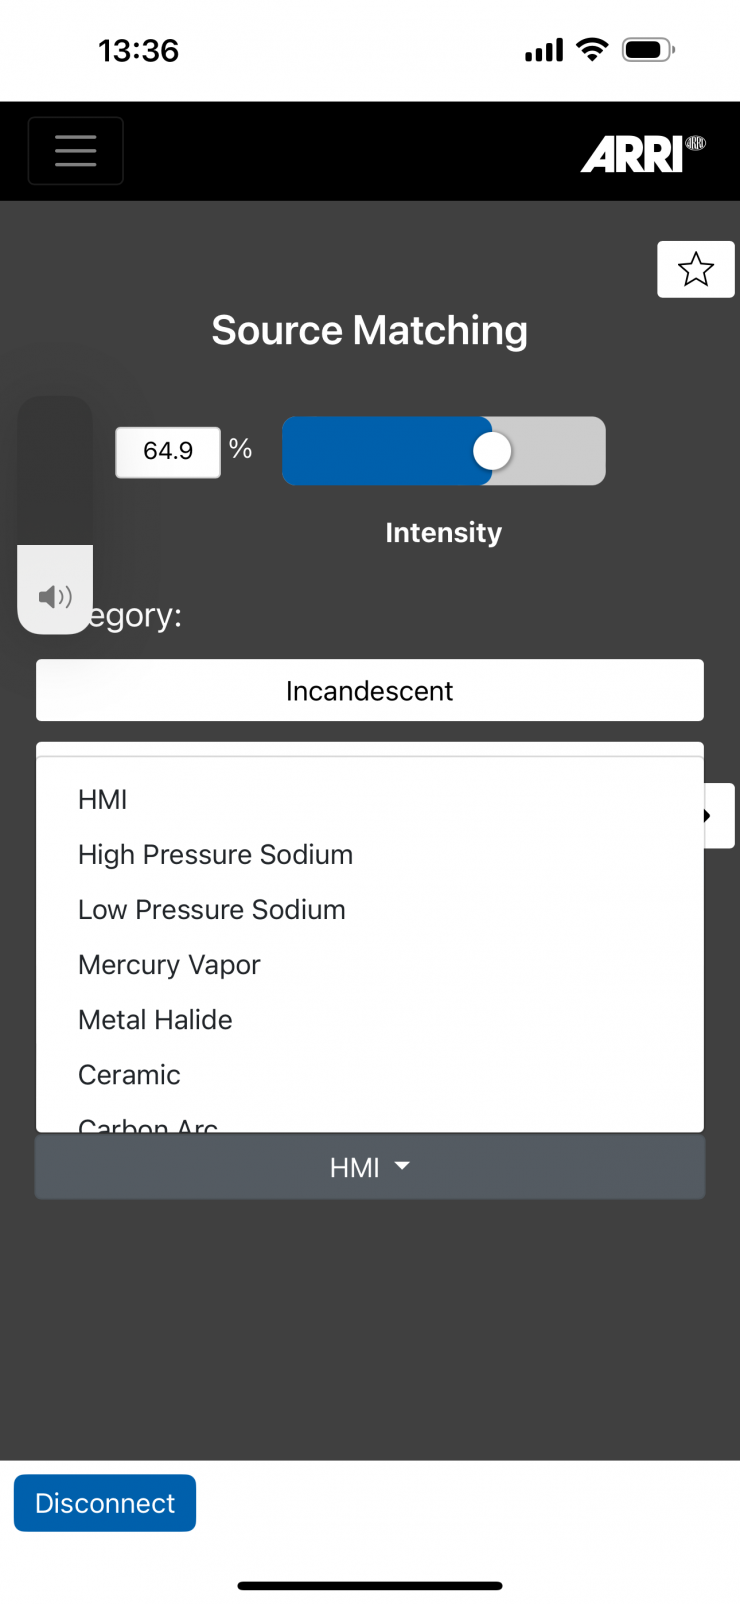Open the Incandescent category selector
Screen dimensions: 740x1604
tap(370, 690)
